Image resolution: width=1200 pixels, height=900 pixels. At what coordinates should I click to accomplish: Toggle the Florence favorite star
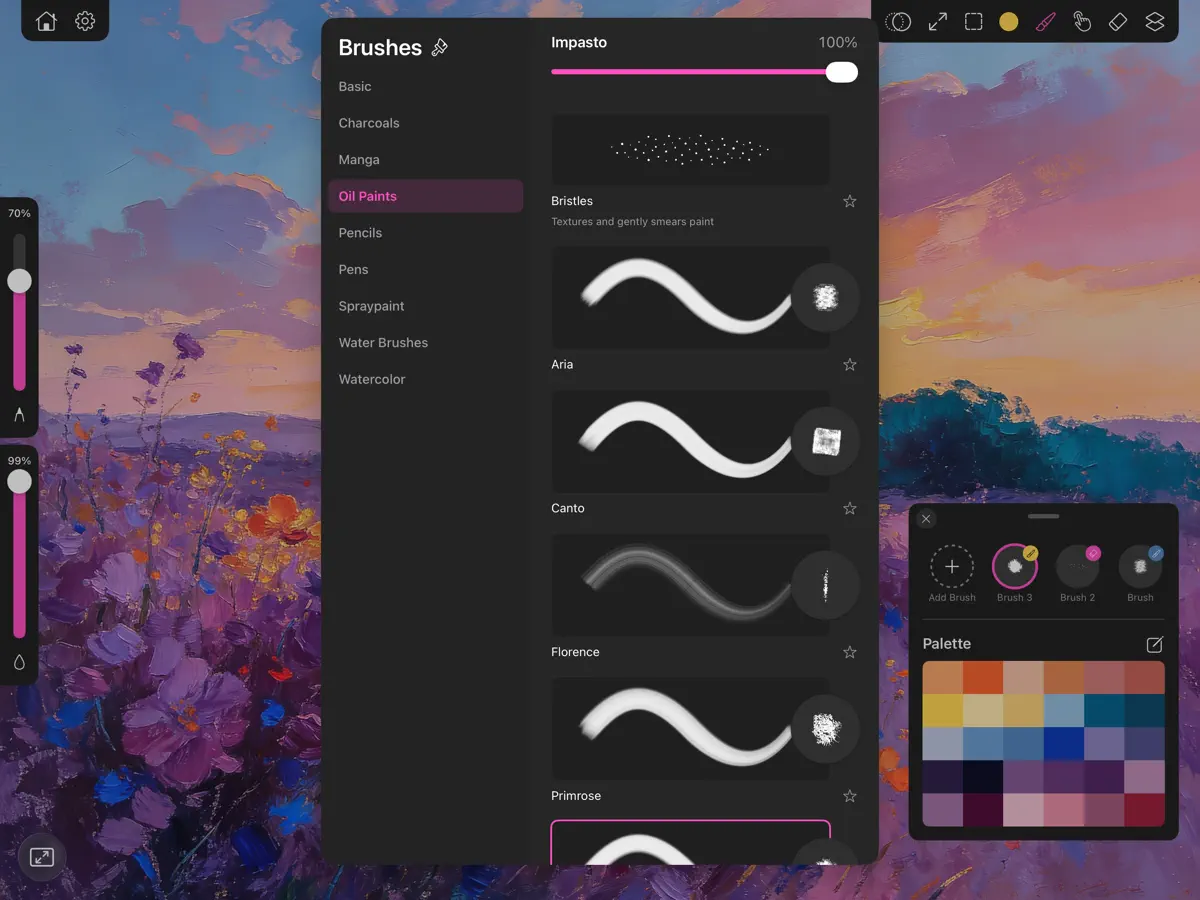point(850,653)
